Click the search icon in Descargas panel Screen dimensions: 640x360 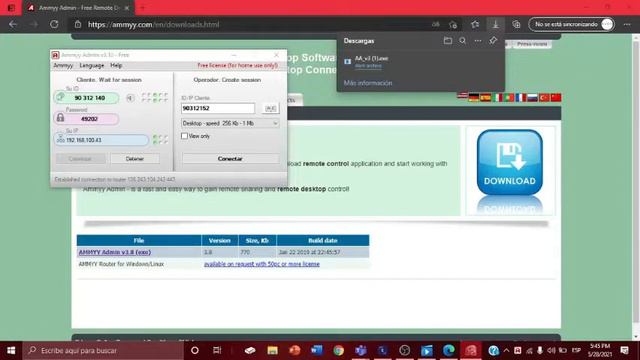[462, 40]
